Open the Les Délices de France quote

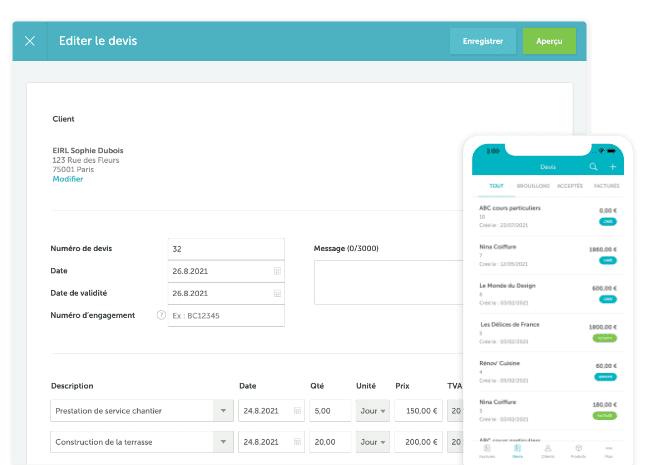coord(548,332)
